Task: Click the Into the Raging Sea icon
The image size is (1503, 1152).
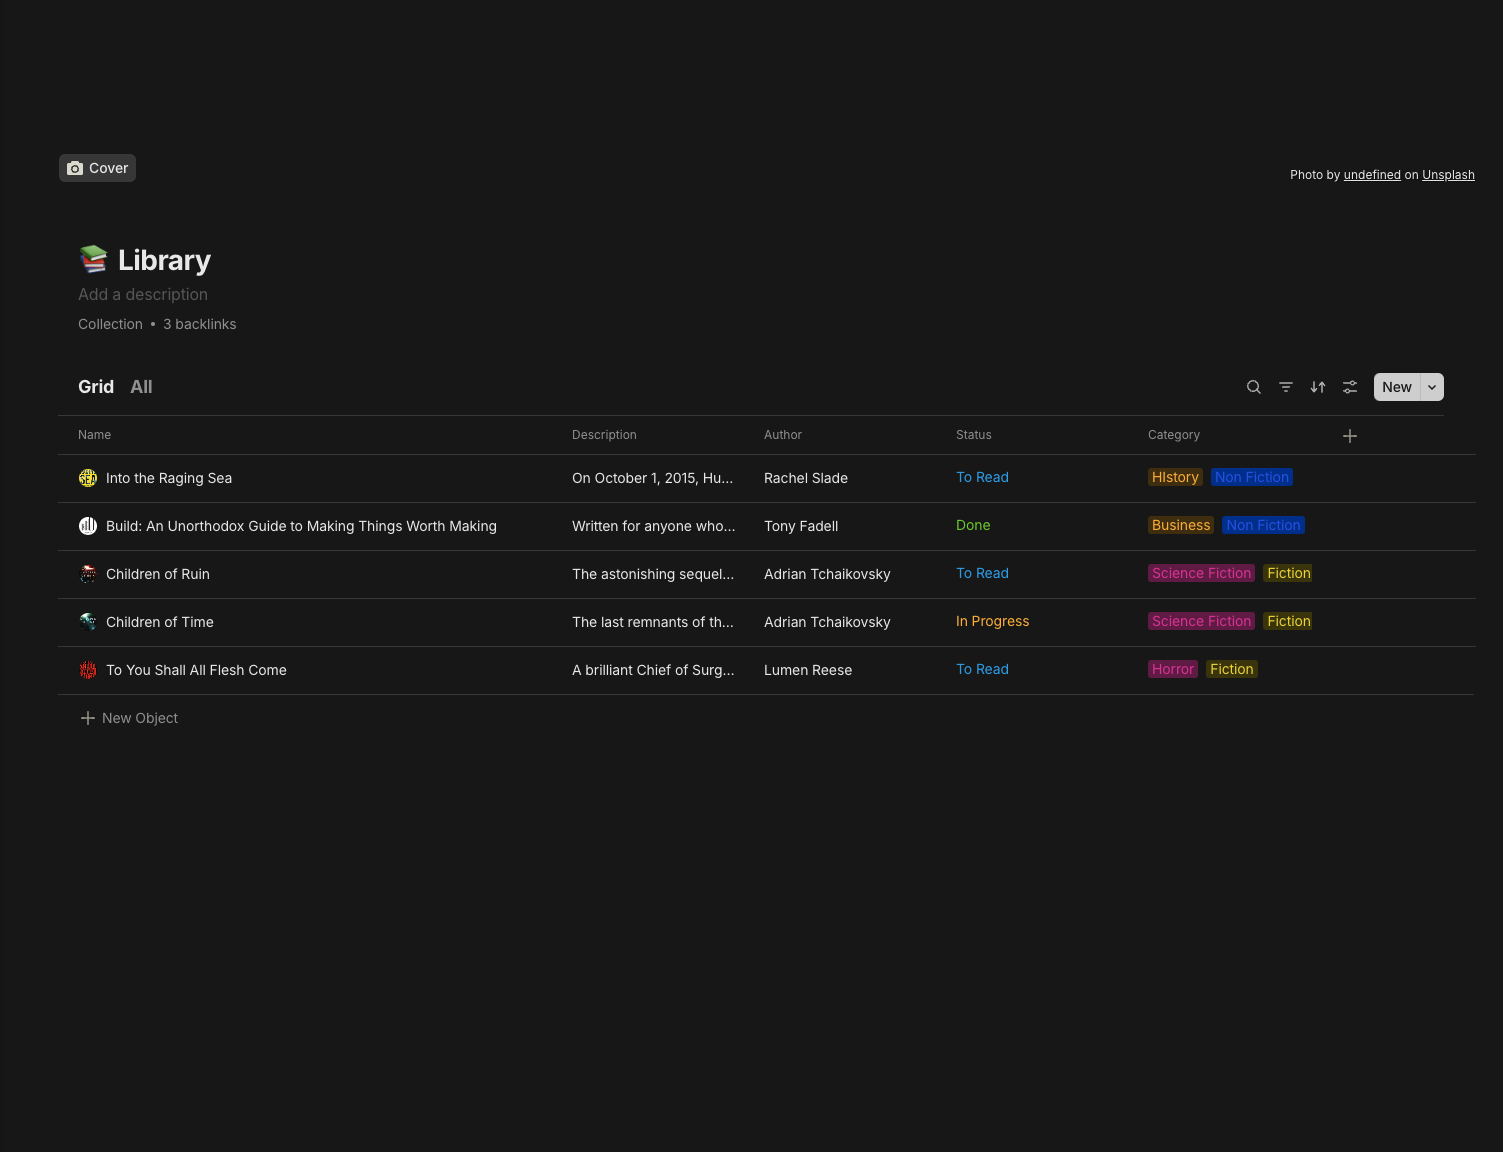Action: (88, 478)
